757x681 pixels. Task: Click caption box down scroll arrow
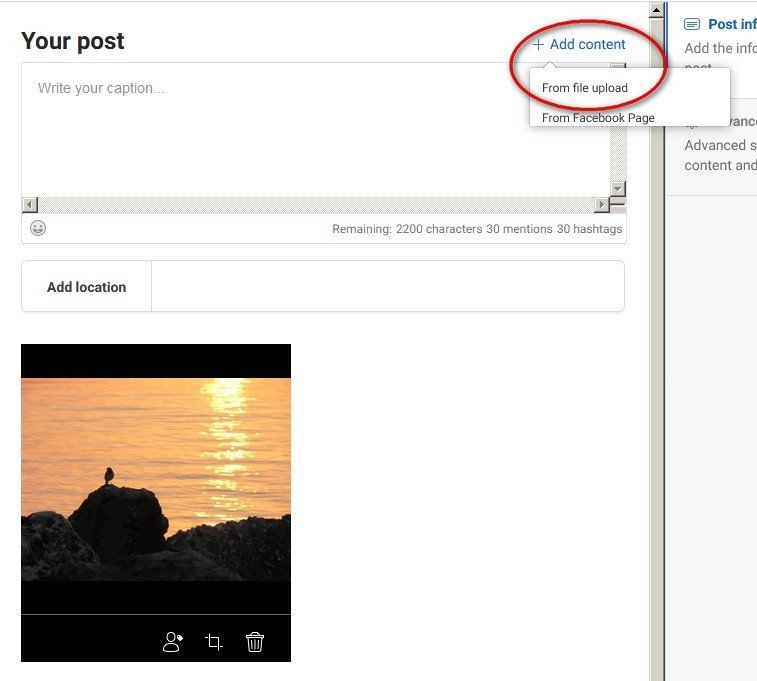tap(618, 188)
